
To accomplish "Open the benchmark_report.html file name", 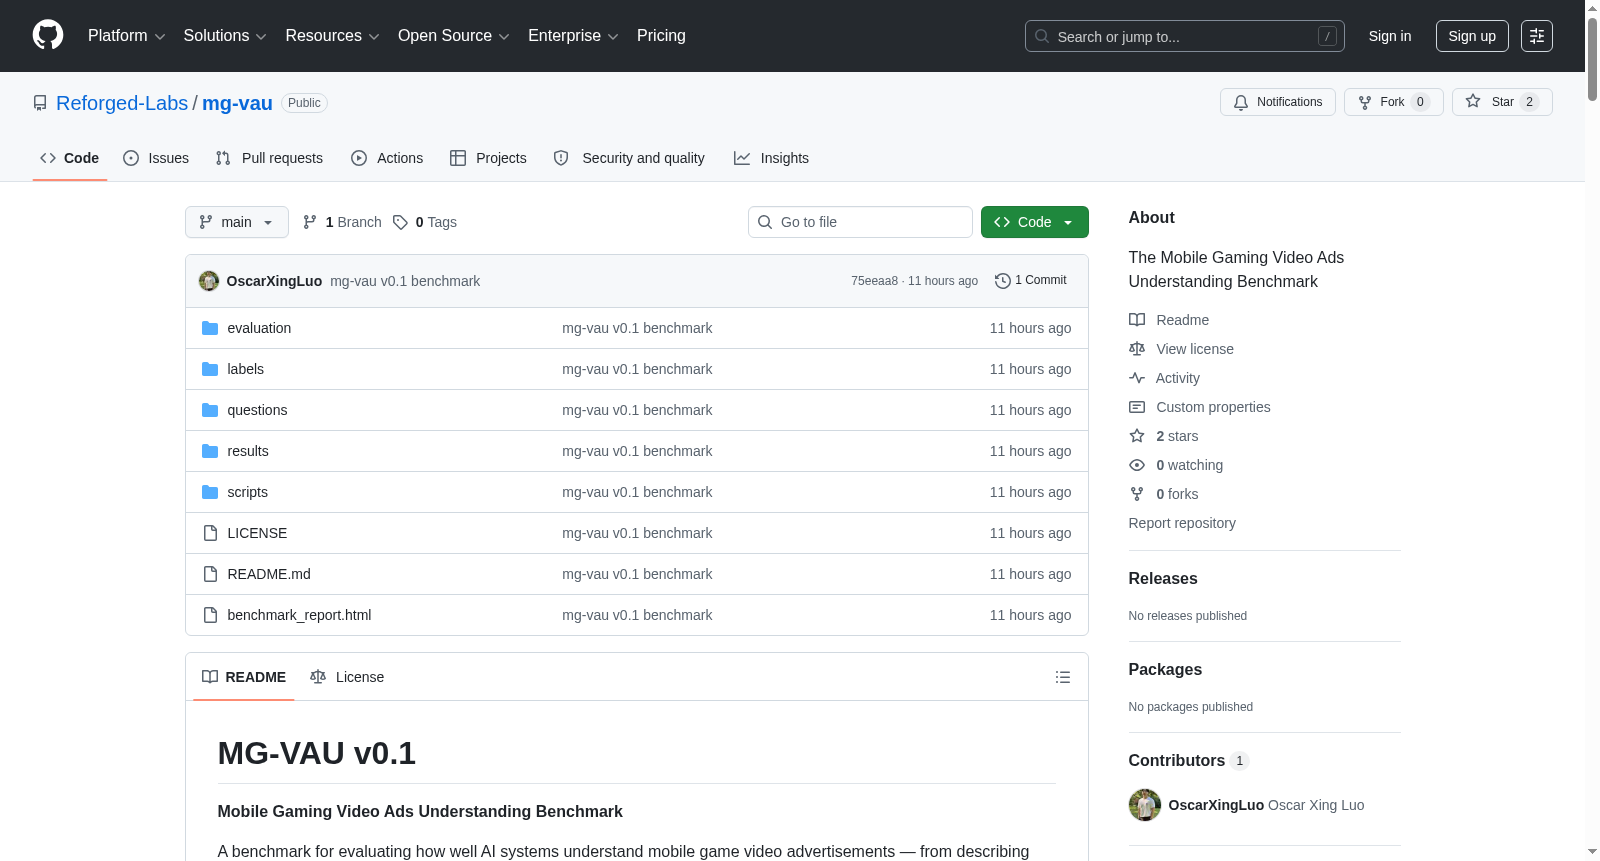I will (299, 615).
